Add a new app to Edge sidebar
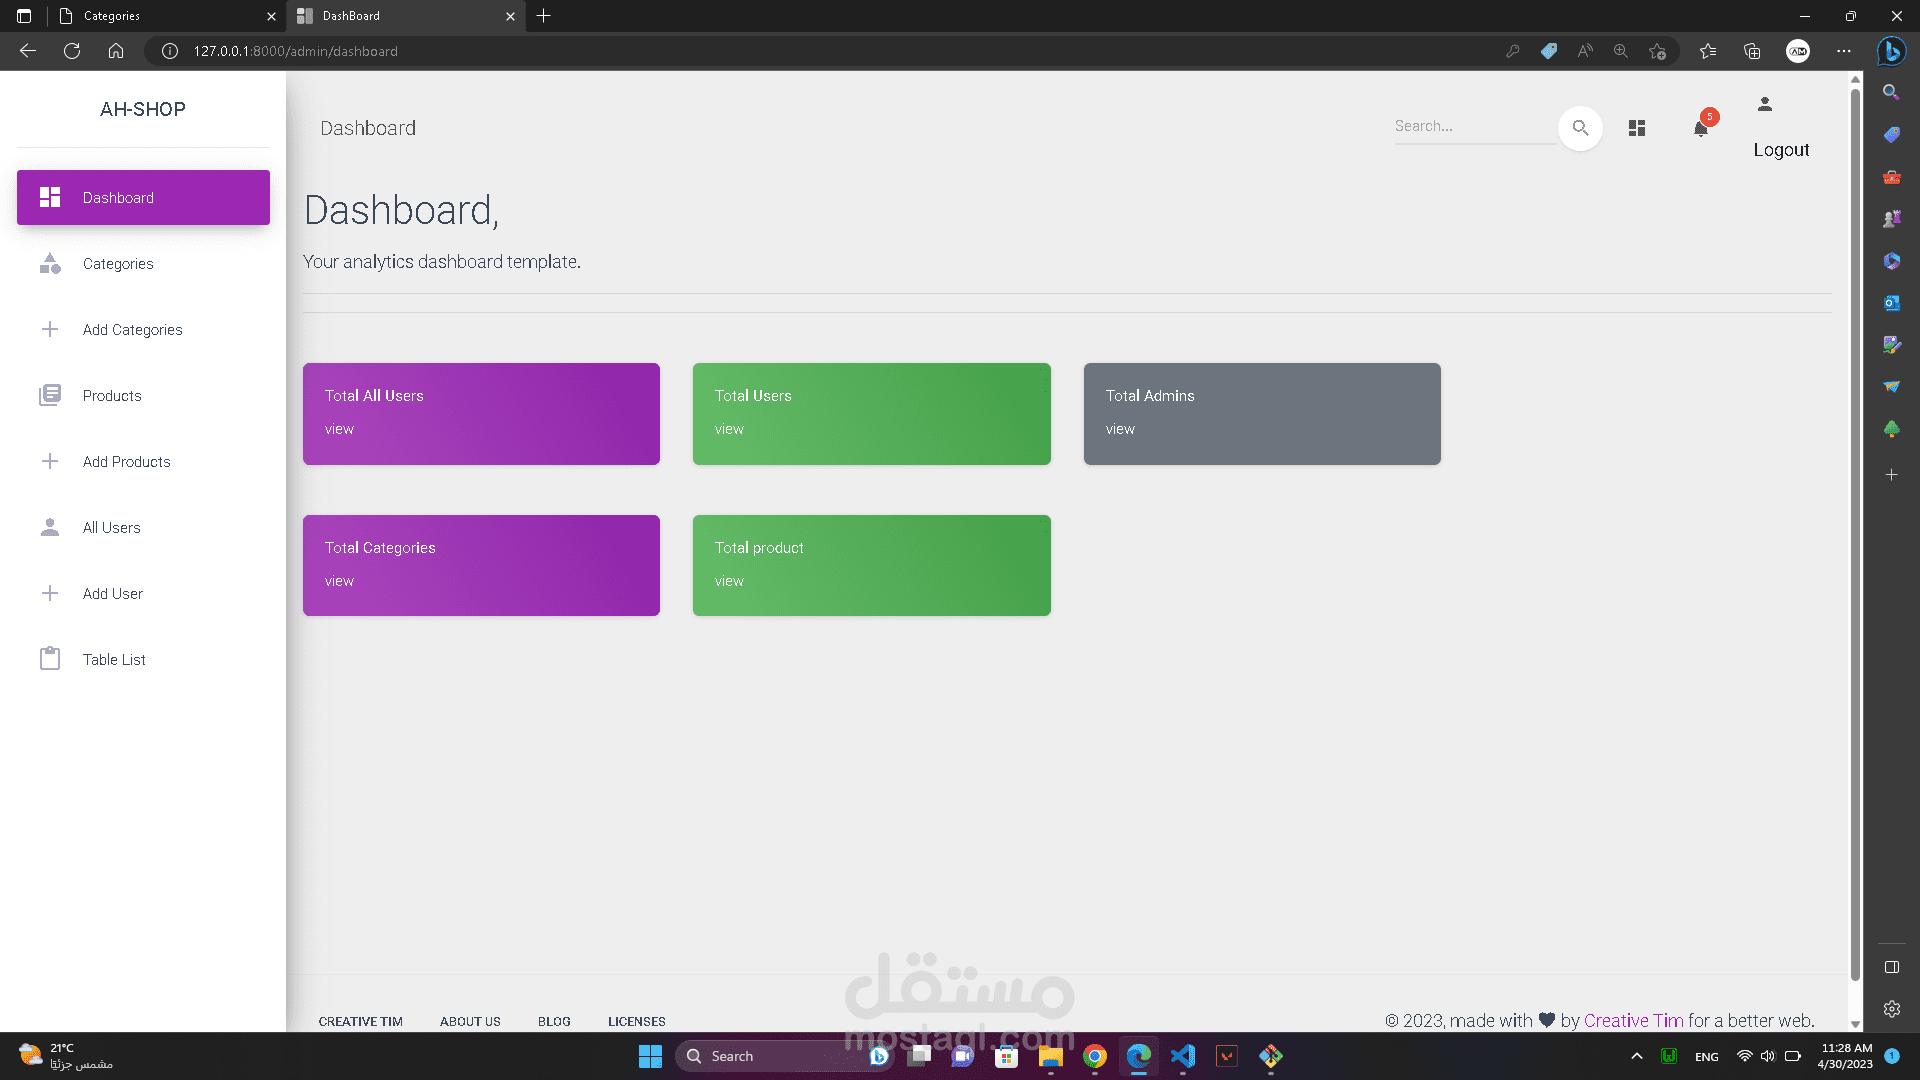This screenshot has height=1080, width=1920. (x=1891, y=475)
